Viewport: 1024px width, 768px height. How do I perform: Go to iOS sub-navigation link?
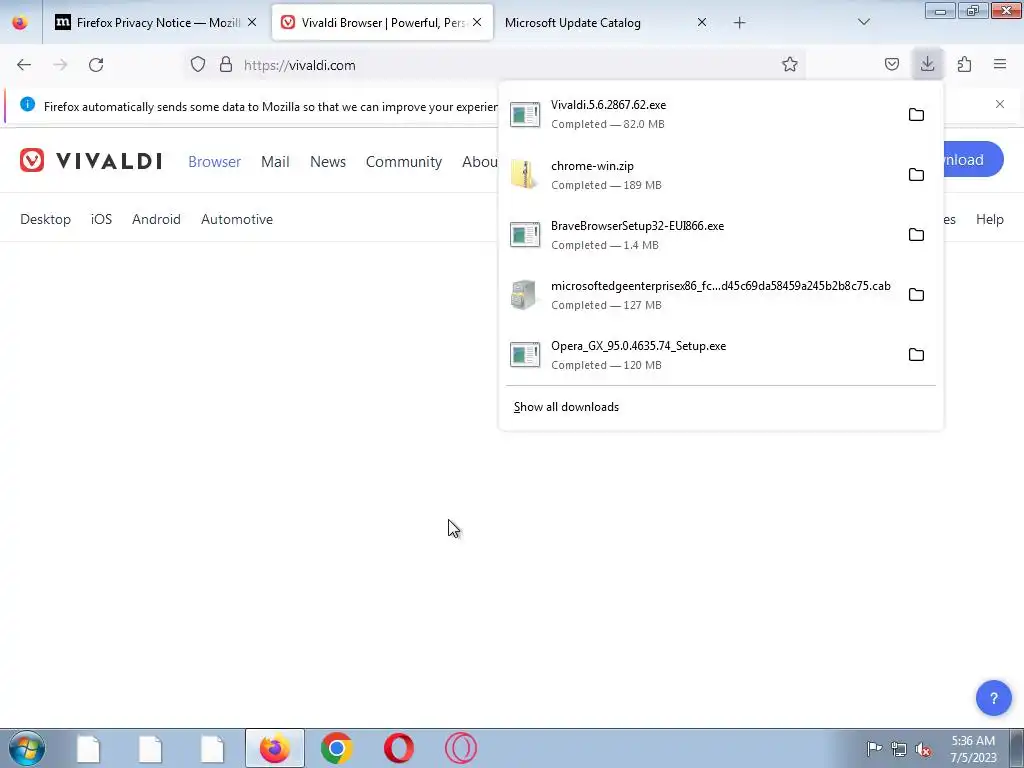(x=101, y=219)
